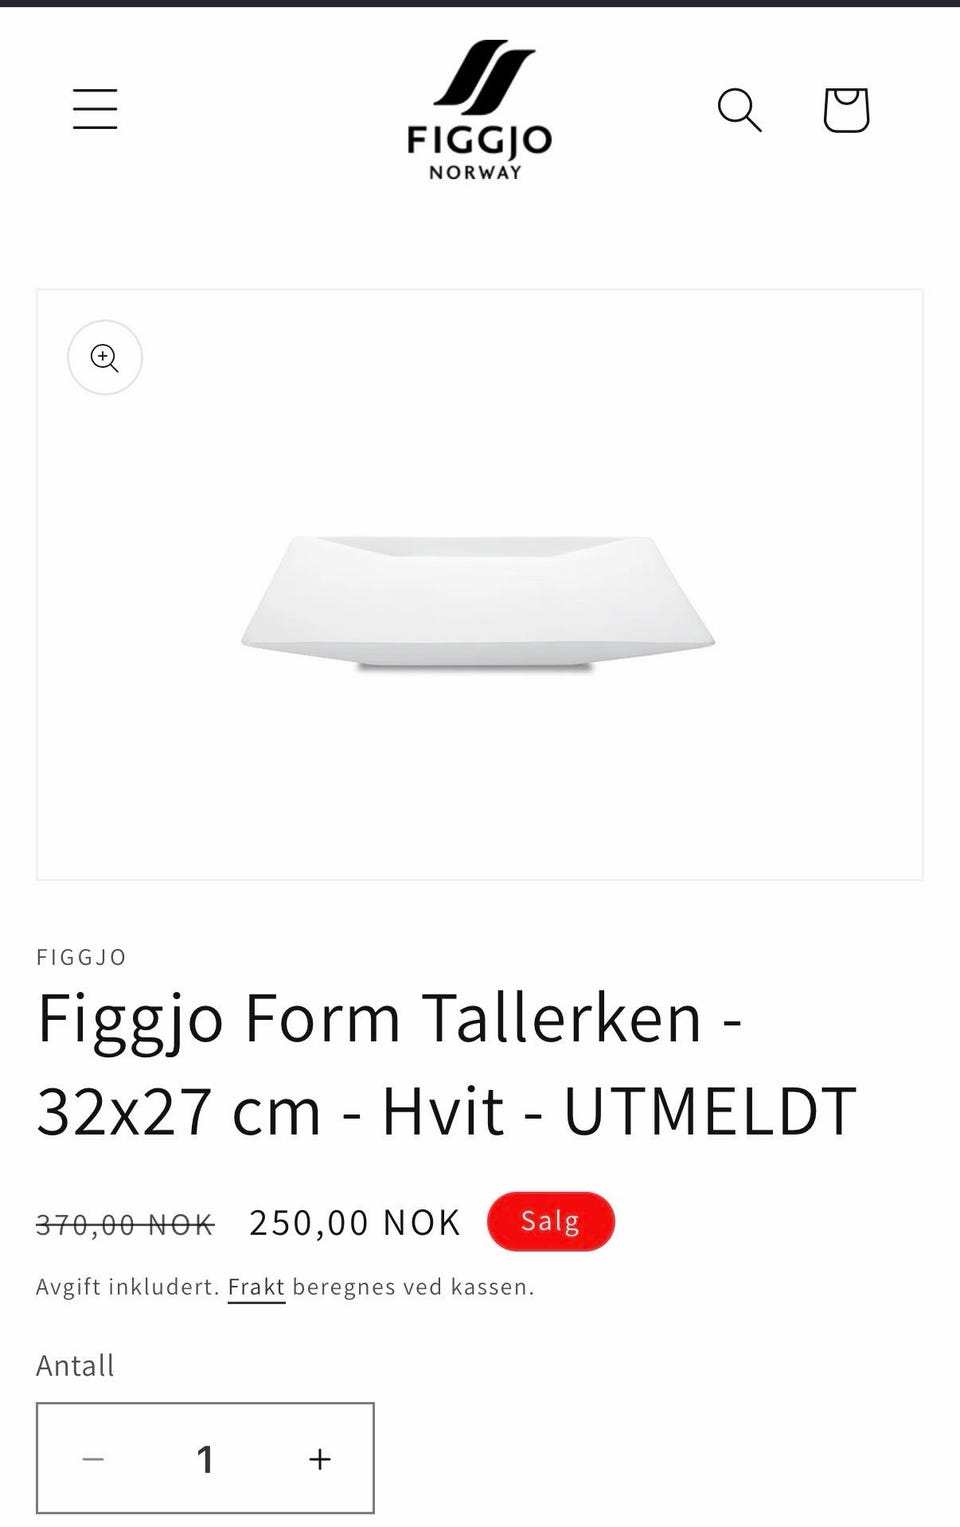Open the white plate product photo
The height and width of the screenshot is (1527, 960).
click(x=478, y=602)
